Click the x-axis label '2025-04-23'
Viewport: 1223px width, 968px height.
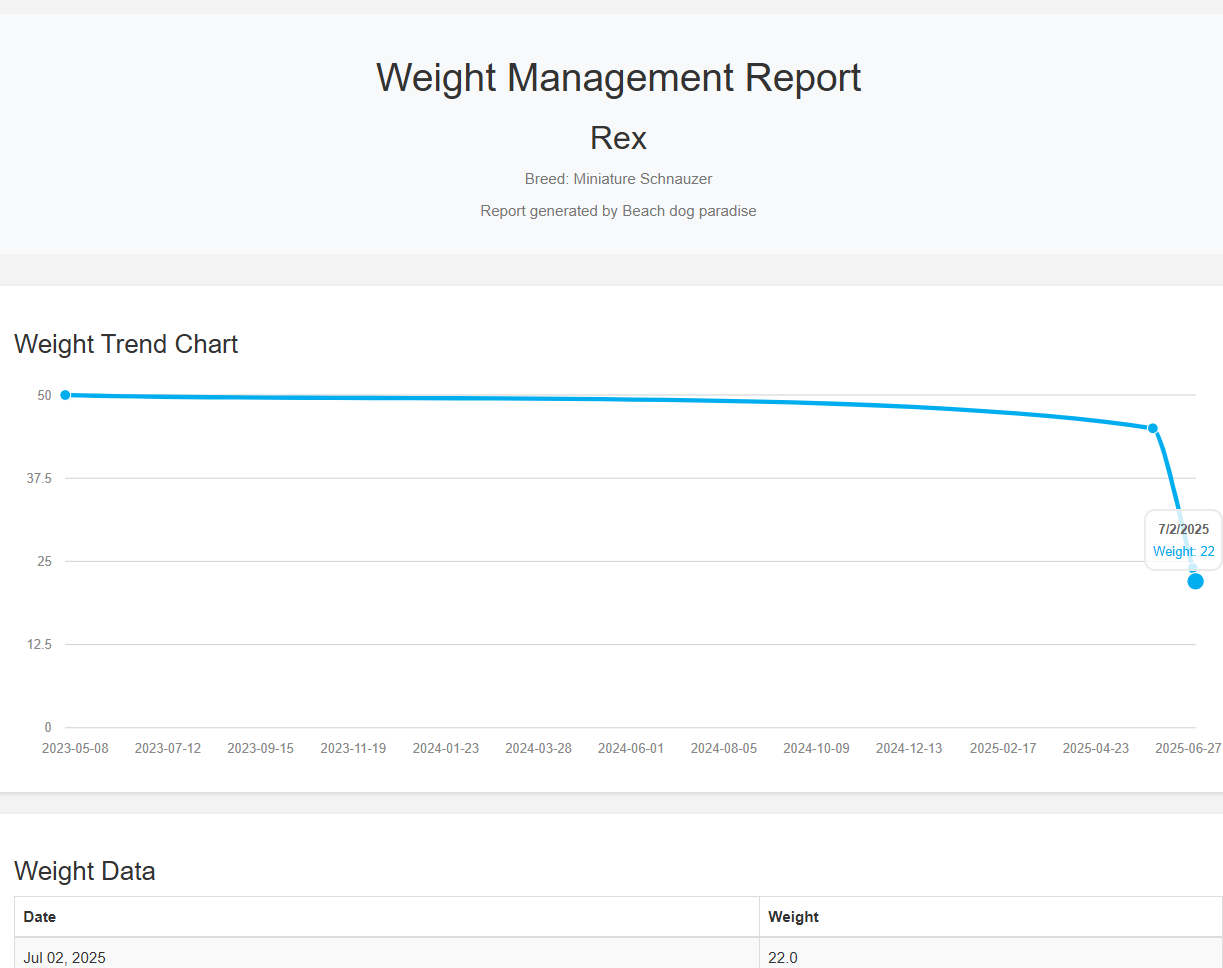[x=1096, y=748]
